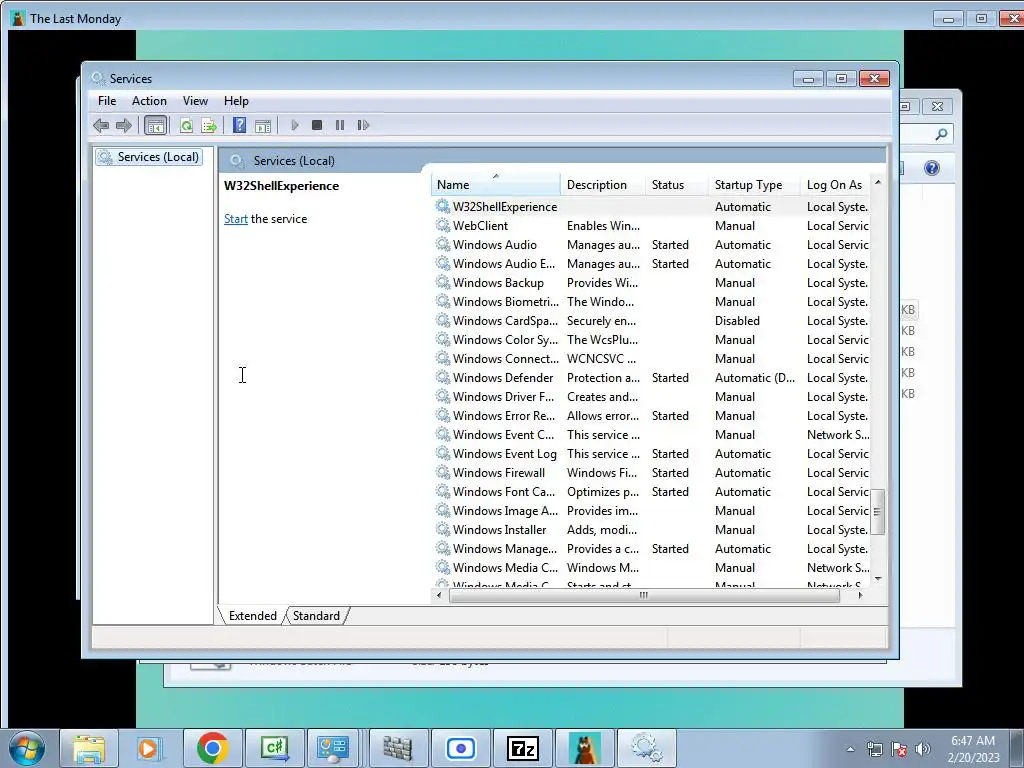
Task: Toggle the Show/Hide Console Tree icon
Action: [x=155, y=125]
